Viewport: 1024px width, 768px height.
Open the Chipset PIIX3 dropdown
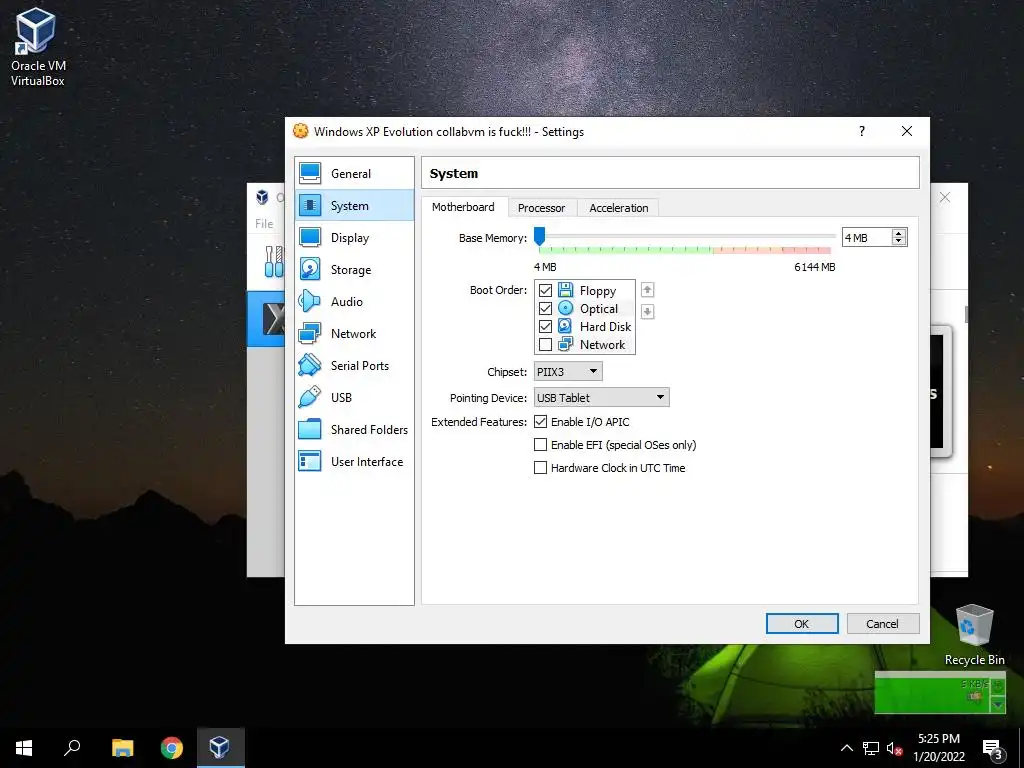[x=568, y=372]
